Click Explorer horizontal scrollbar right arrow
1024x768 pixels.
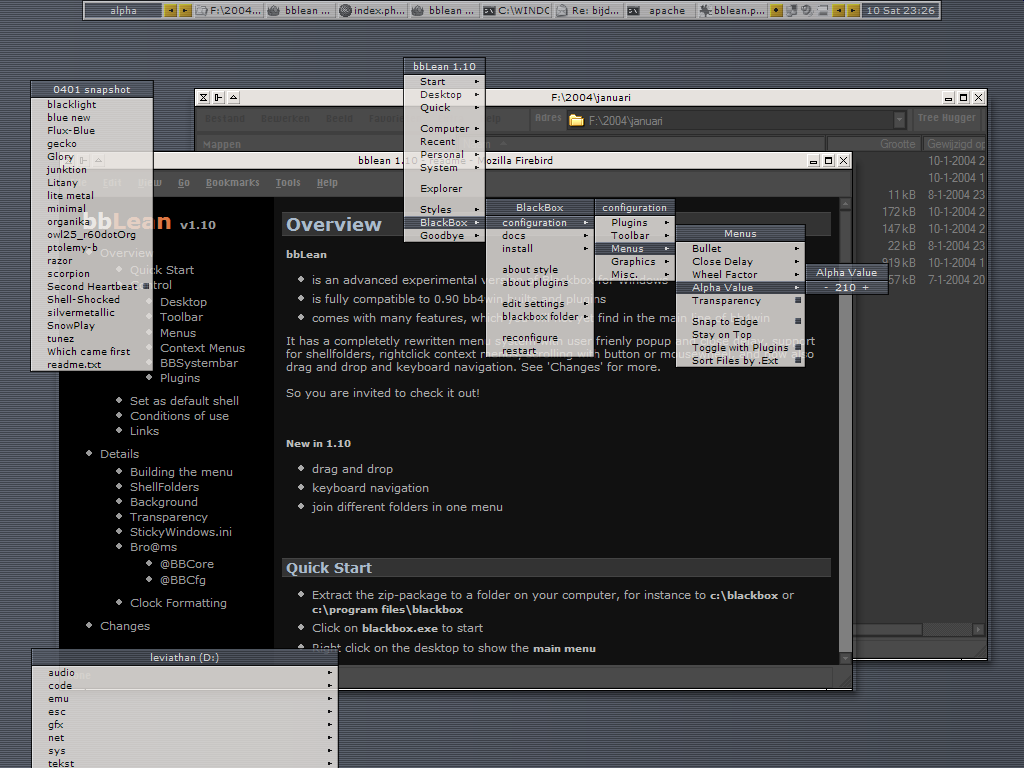tap(978, 630)
